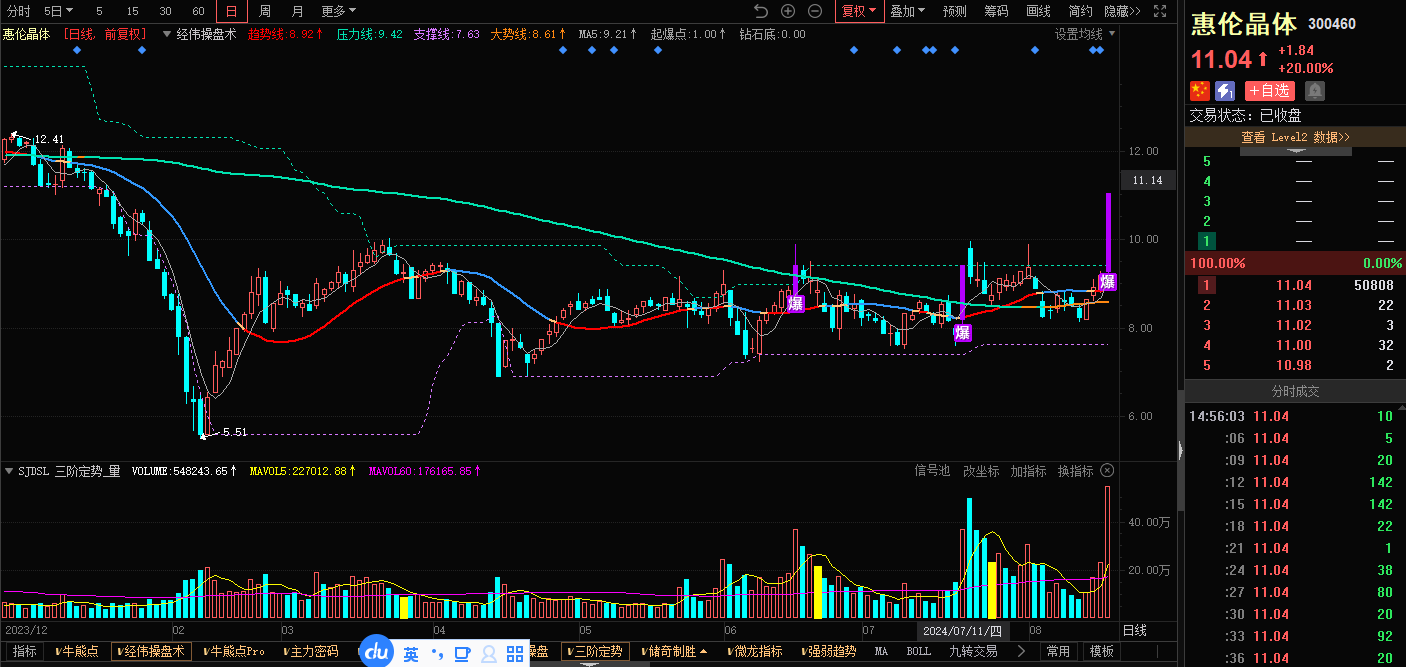Zoom in chart with plus circle icon
This screenshot has height=667, width=1406.
pyautogui.click(x=788, y=11)
